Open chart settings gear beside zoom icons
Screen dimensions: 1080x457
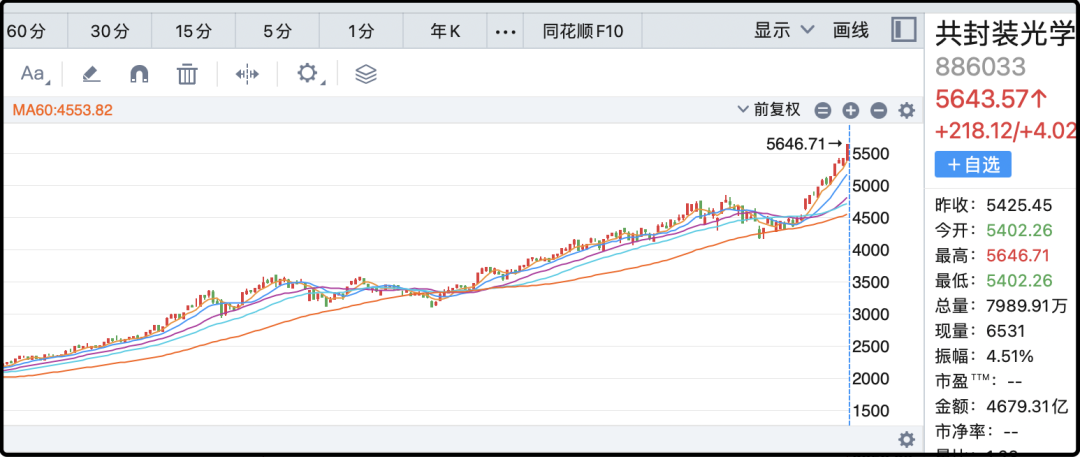pyautogui.click(x=907, y=110)
